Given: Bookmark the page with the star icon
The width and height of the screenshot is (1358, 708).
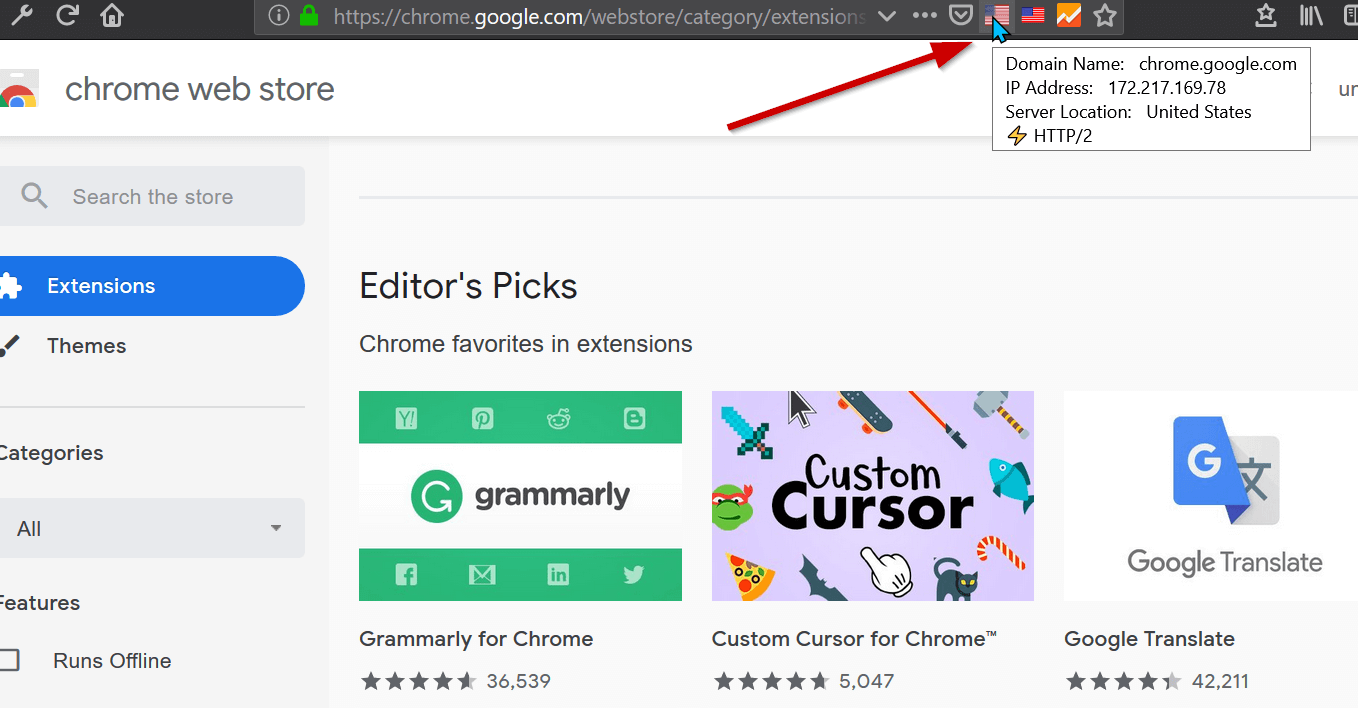Looking at the screenshot, I should pos(1104,16).
